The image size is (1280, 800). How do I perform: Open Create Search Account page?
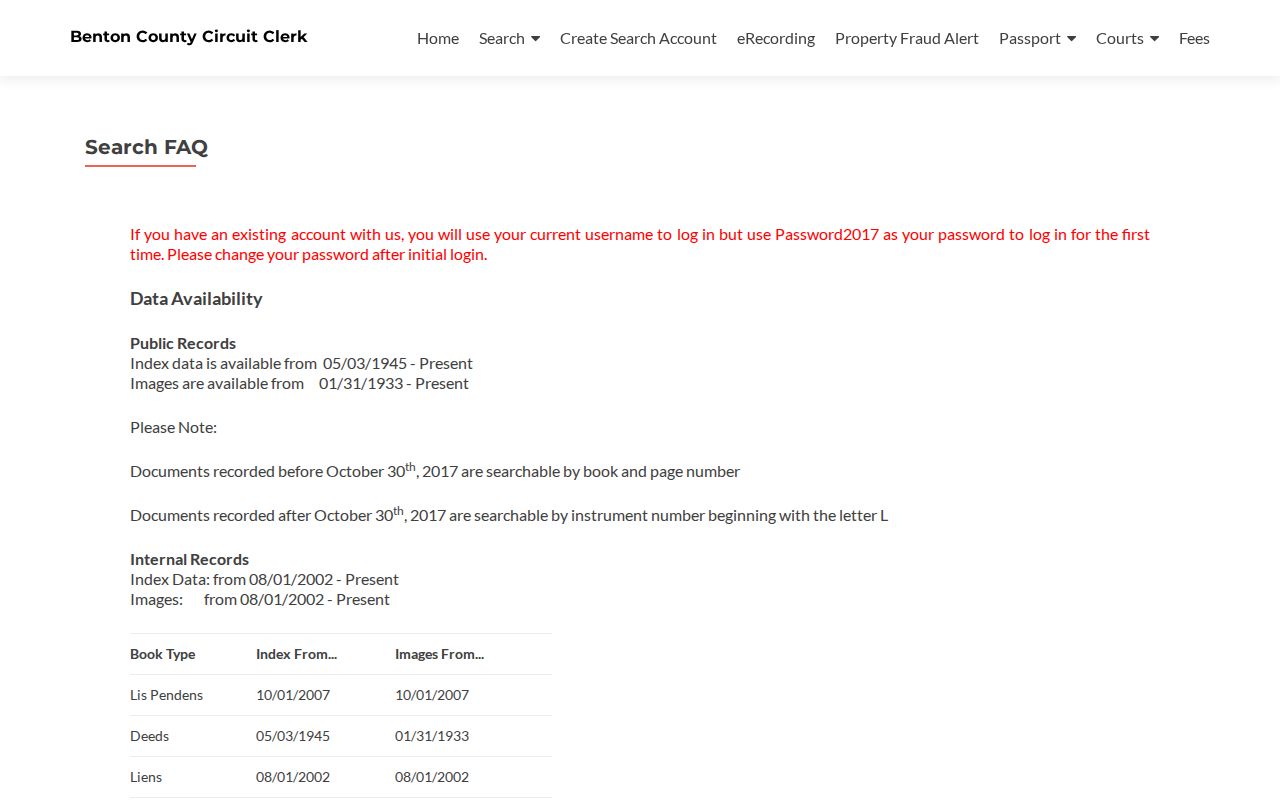[638, 38]
